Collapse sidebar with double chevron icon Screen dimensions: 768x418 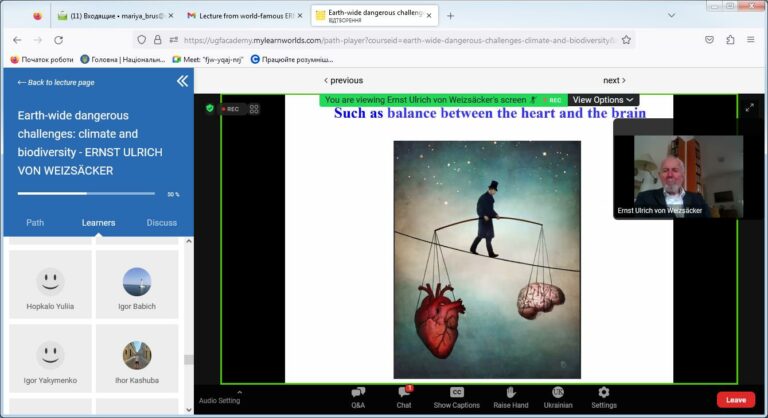tap(182, 81)
